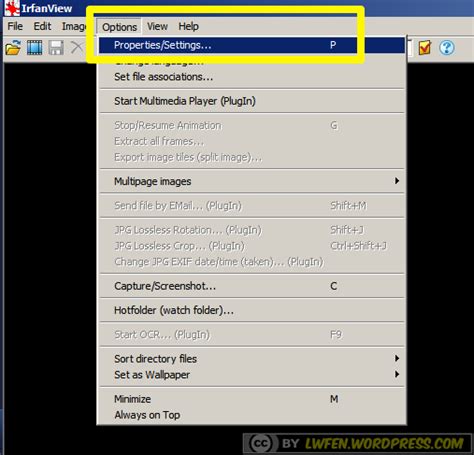The width and height of the screenshot is (474, 455).
Task: Select Hotfolder (watch folder)...
Action: click(x=252, y=310)
